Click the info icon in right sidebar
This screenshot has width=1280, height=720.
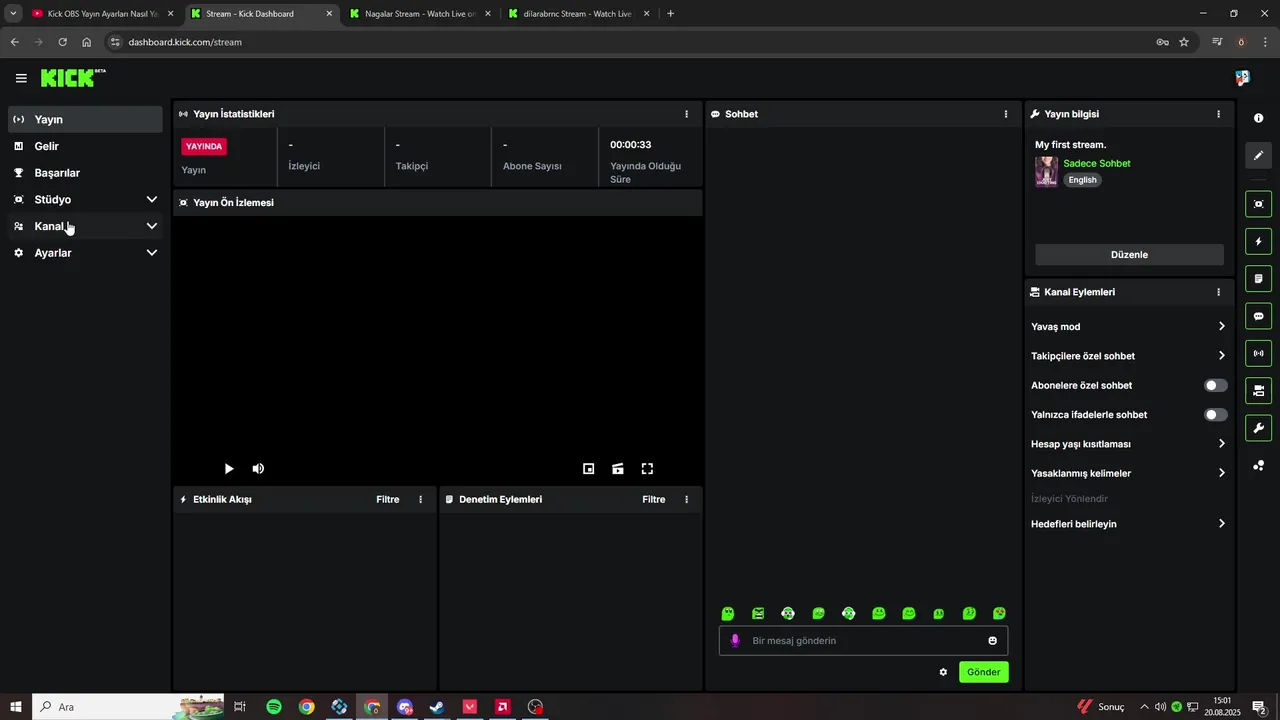click(x=1258, y=118)
